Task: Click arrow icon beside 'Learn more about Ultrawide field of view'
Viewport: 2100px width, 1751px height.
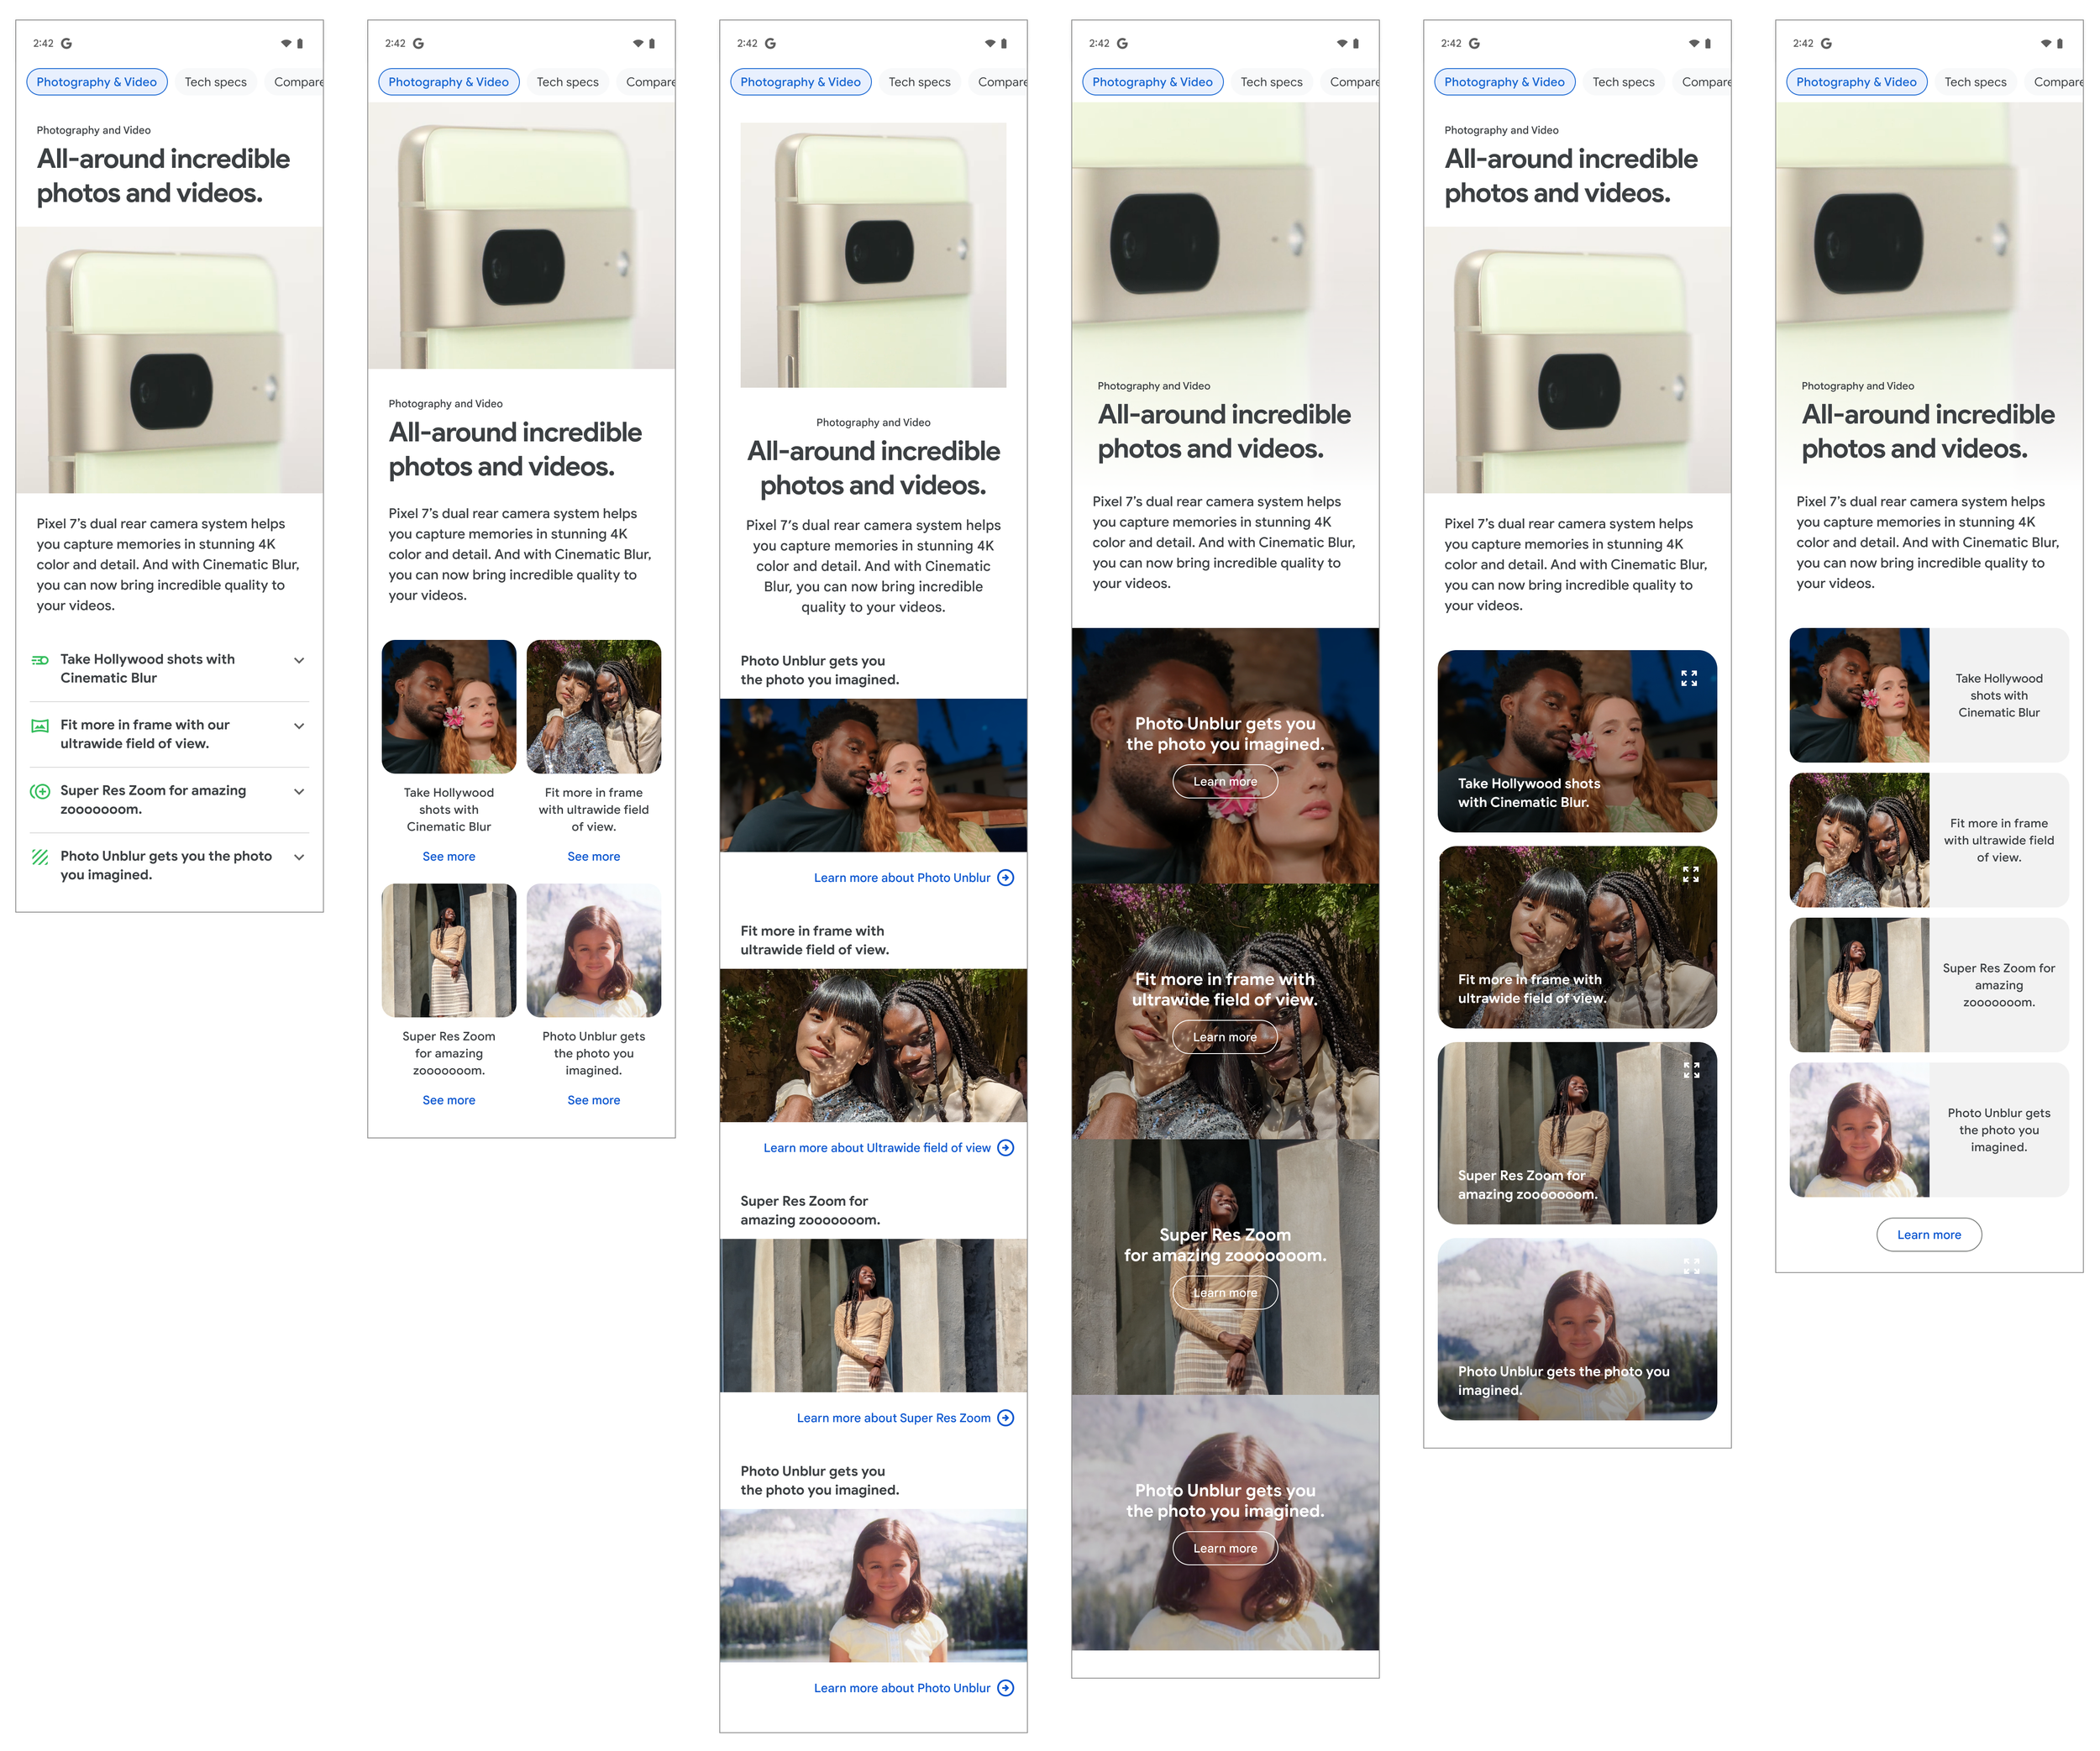Action: (x=1006, y=1148)
